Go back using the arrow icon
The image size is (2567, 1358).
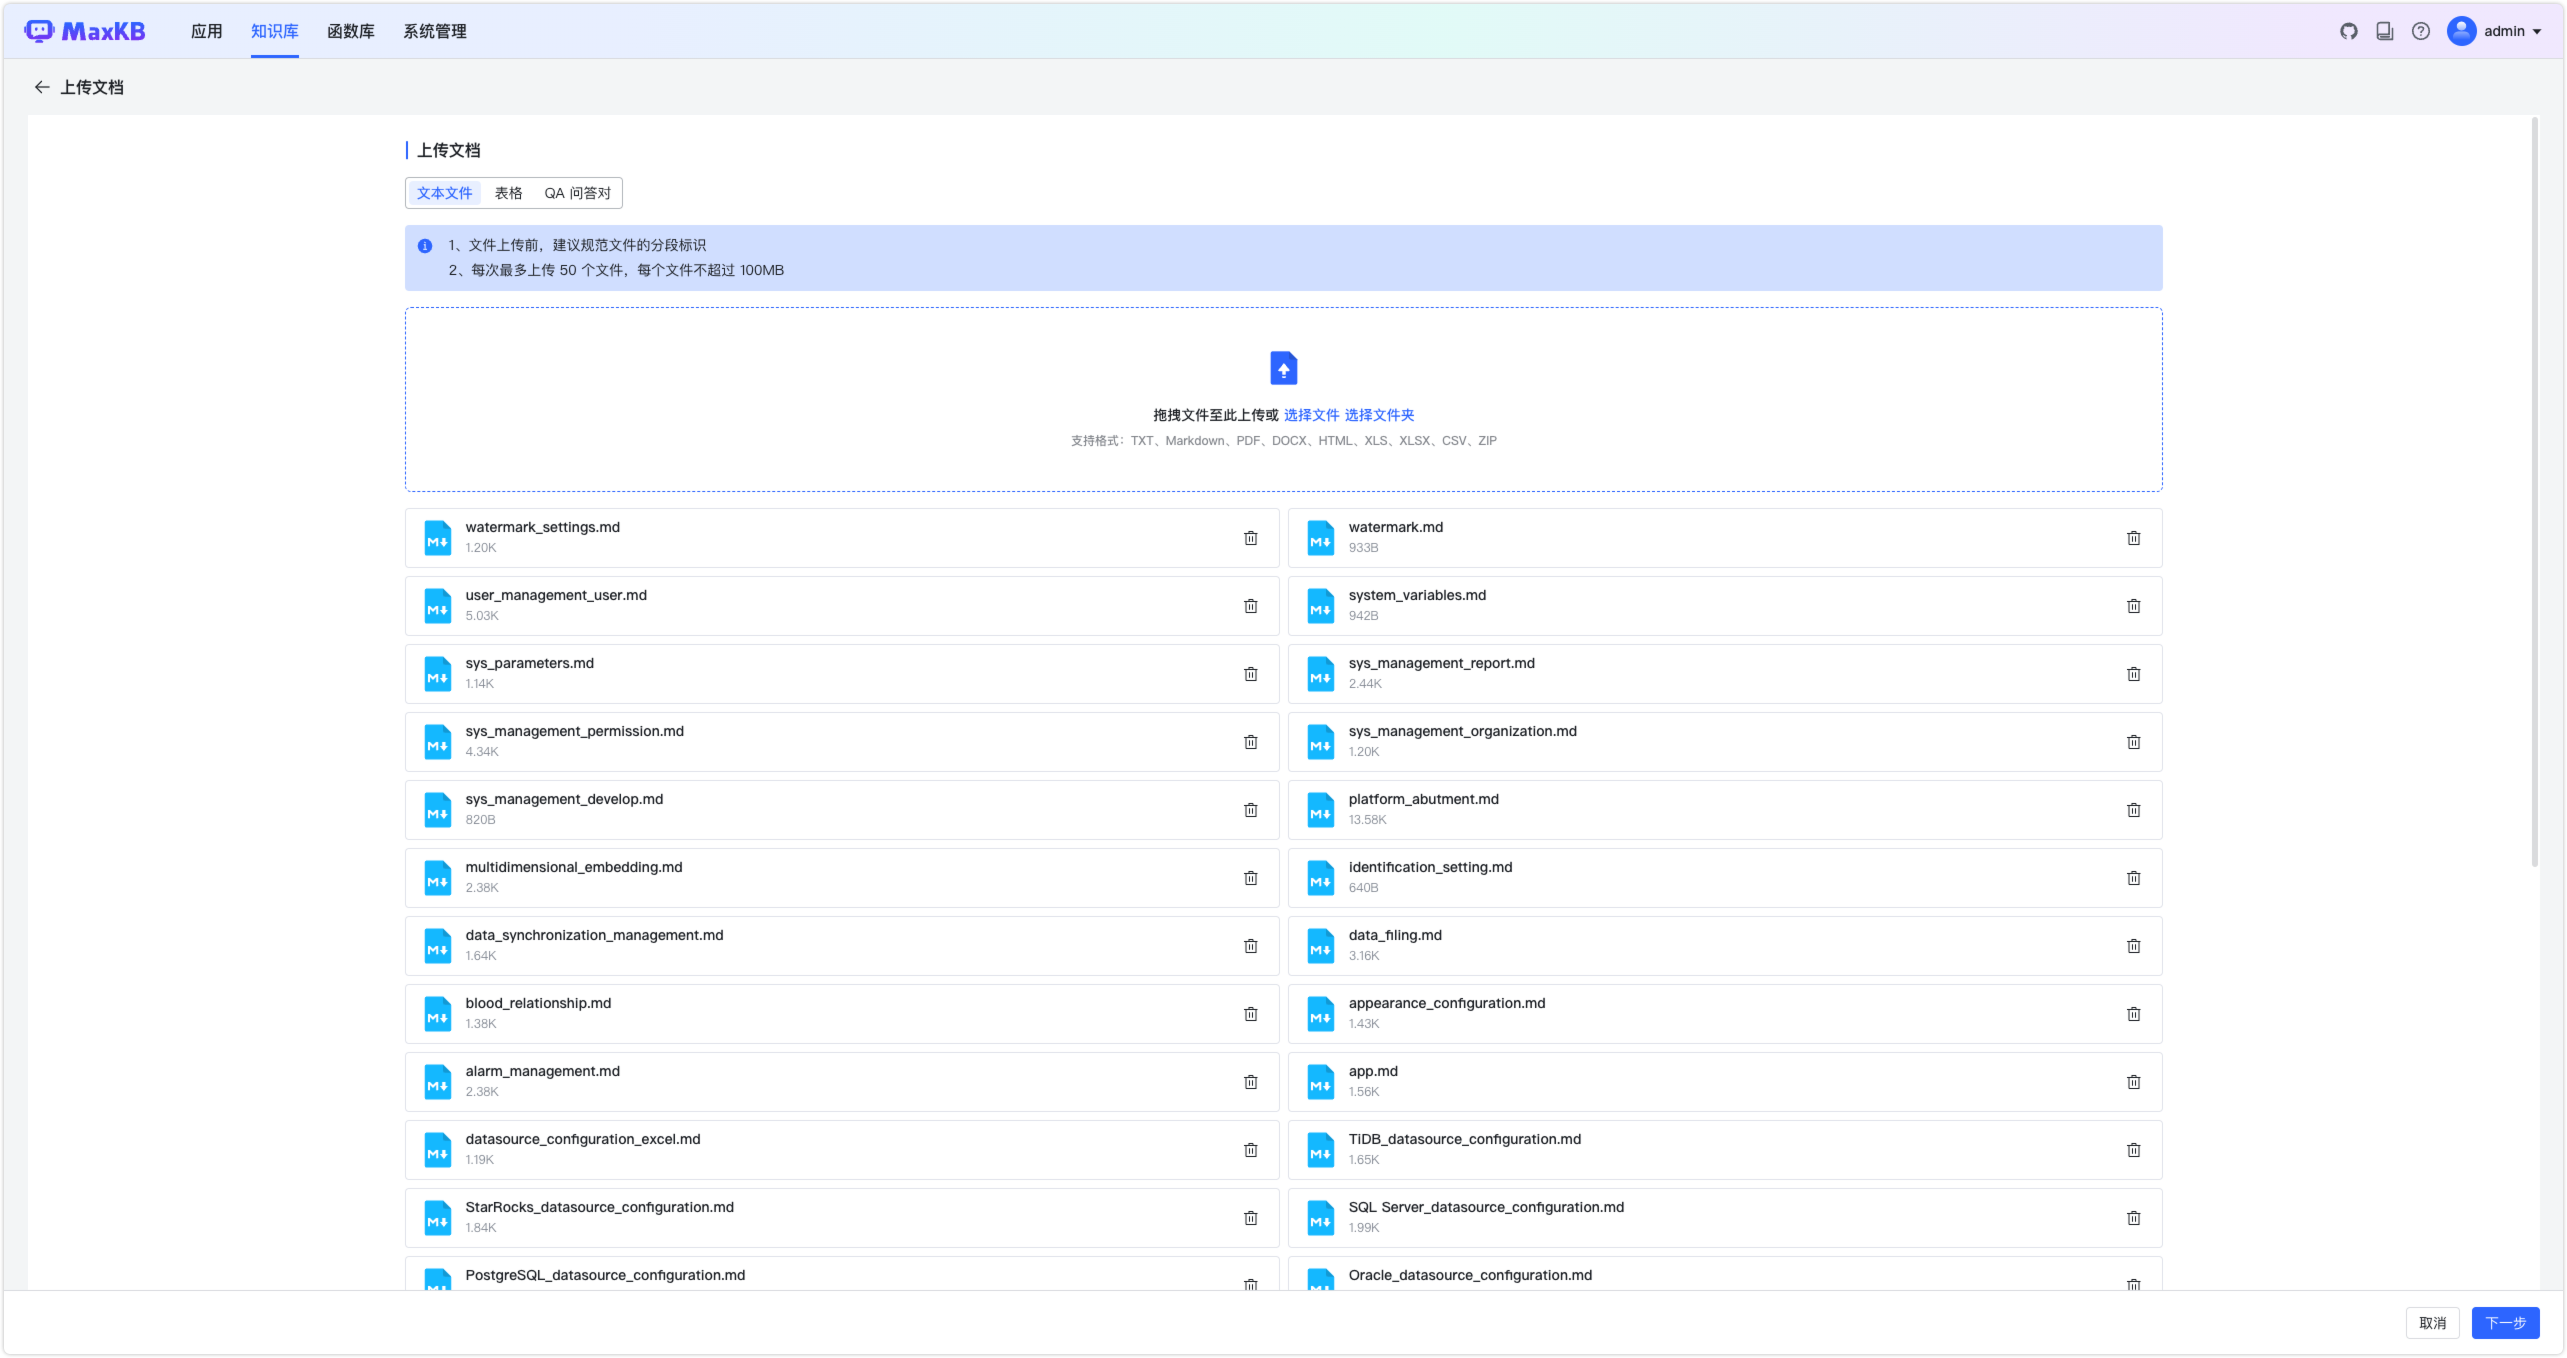pyautogui.click(x=41, y=87)
